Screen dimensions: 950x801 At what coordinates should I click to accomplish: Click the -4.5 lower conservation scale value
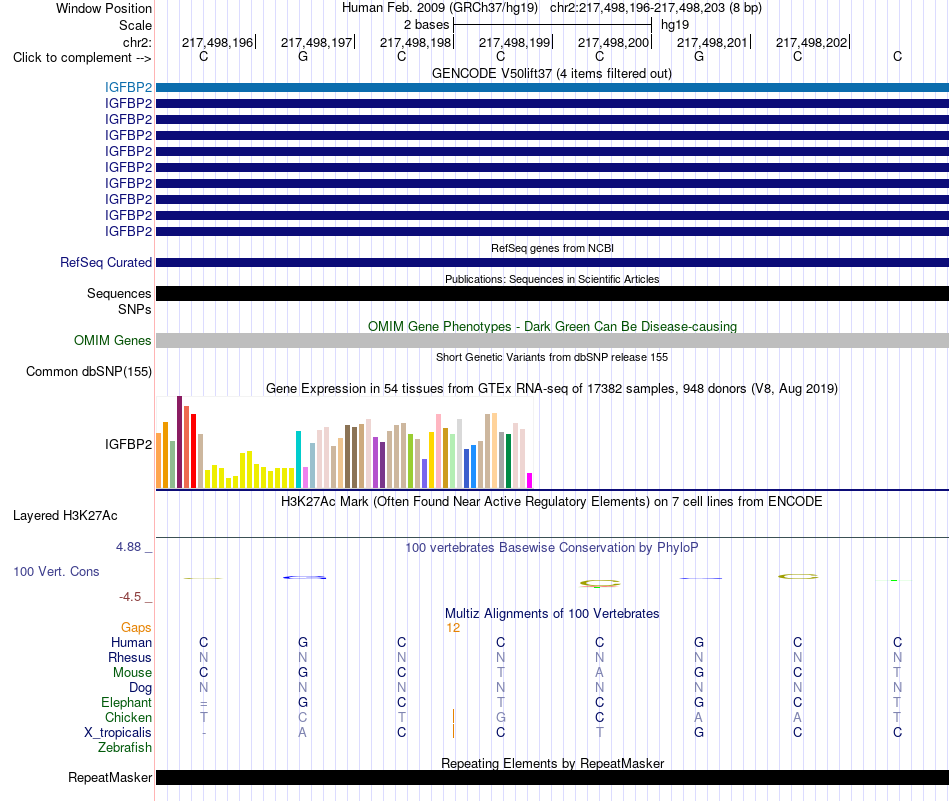pos(130,597)
